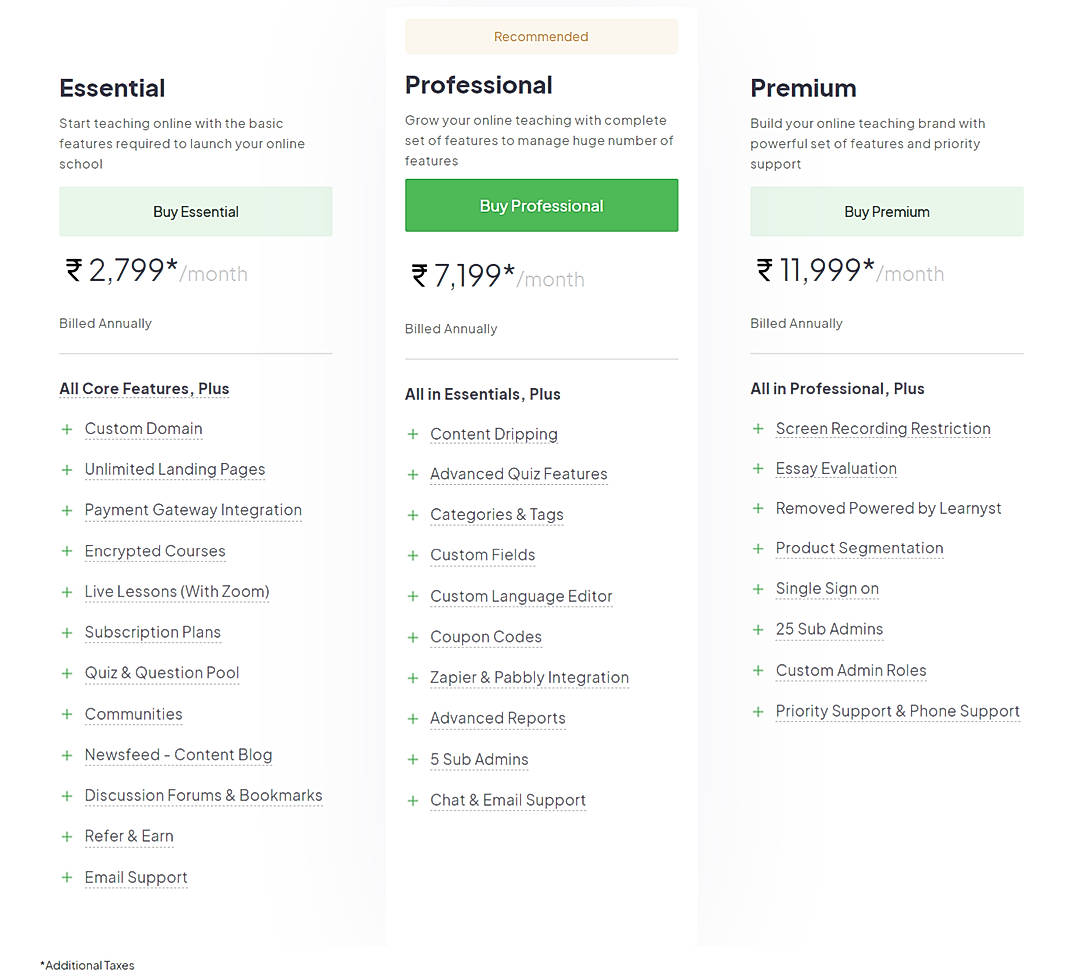Open the Live Lessons (With Zoom) link

[177, 591]
